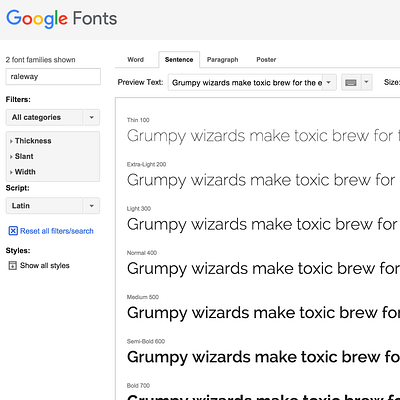
Task: Click Show all styles link
Action: [x=45, y=266]
